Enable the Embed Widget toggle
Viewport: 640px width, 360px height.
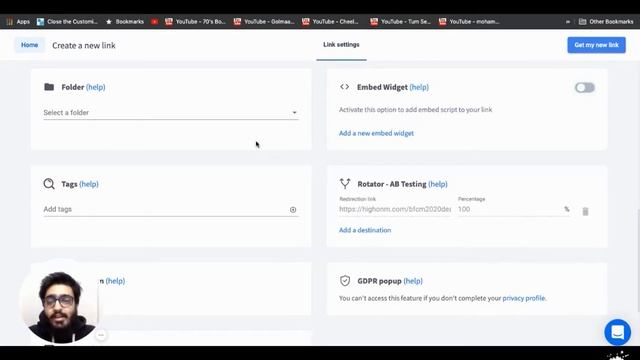tap(584, 87)
